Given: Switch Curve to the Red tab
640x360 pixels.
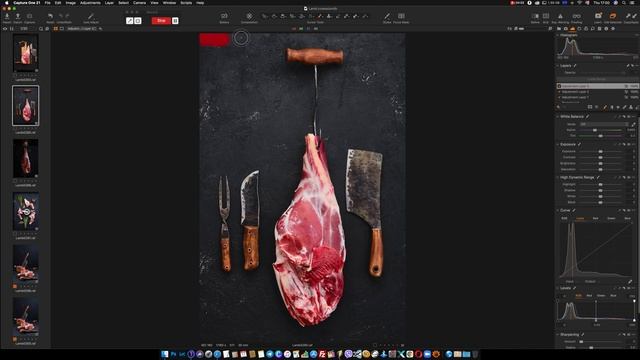Looking at the screenshot, I should tap(596, 218).
